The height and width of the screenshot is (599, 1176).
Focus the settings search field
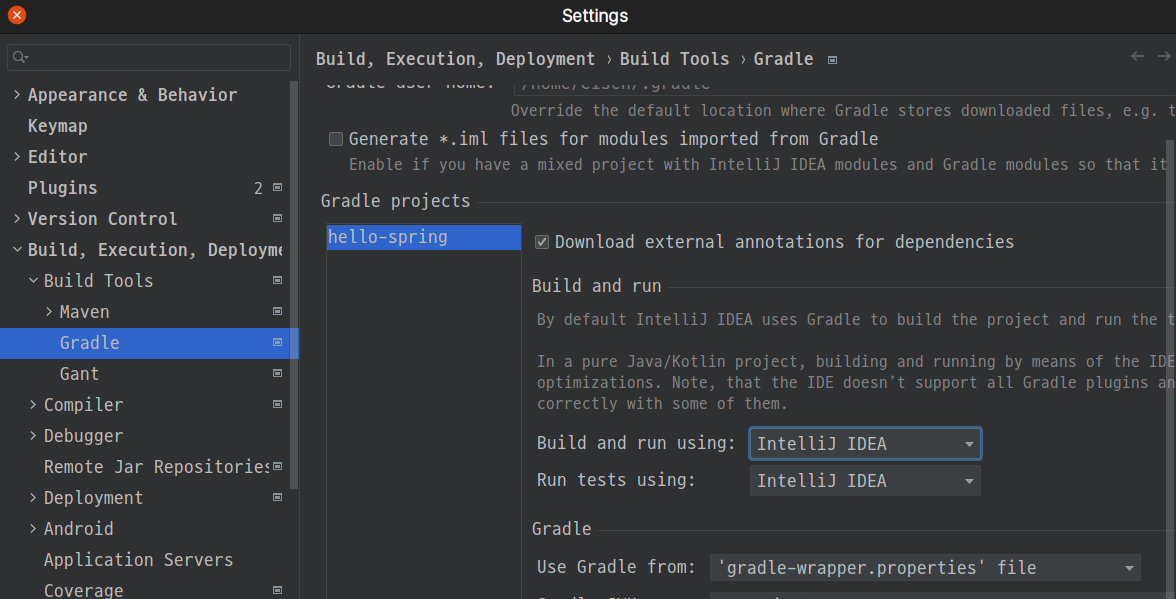coord(148,58)
